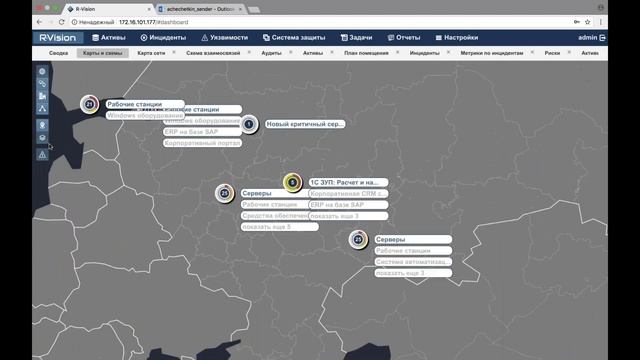The image size is (640, 360).
Task: Close the Карта сети tab
Action: click(174, 52)
